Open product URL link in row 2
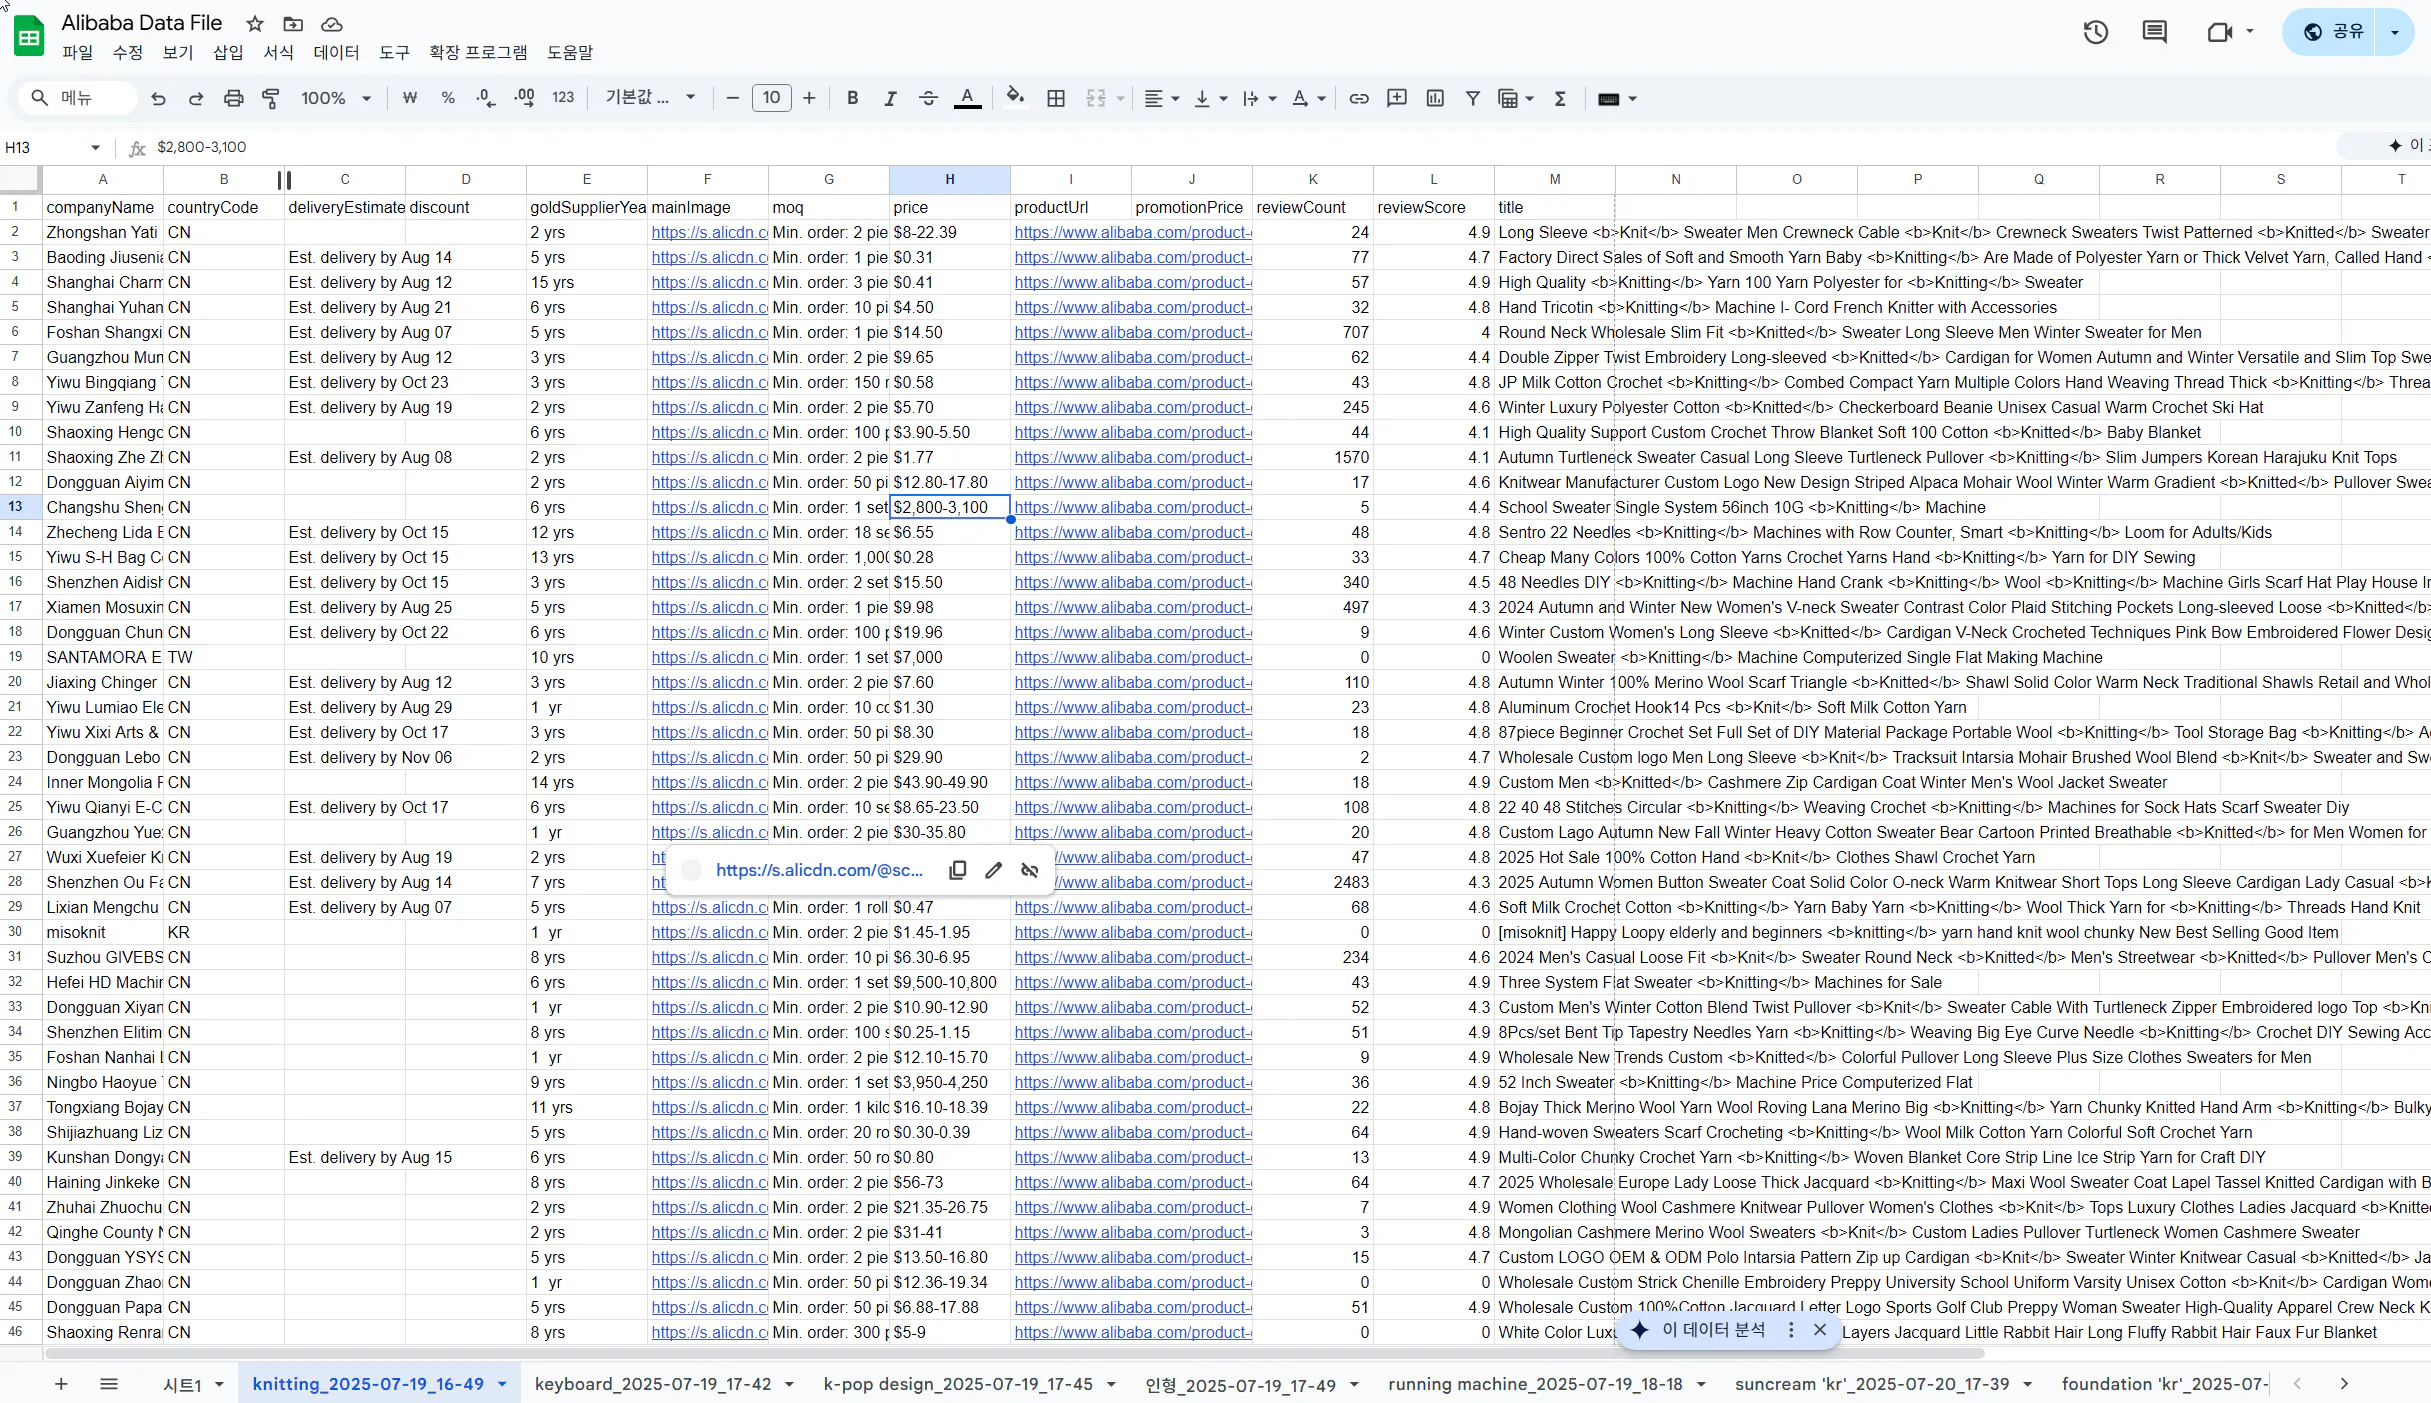 pos(1132,232)
